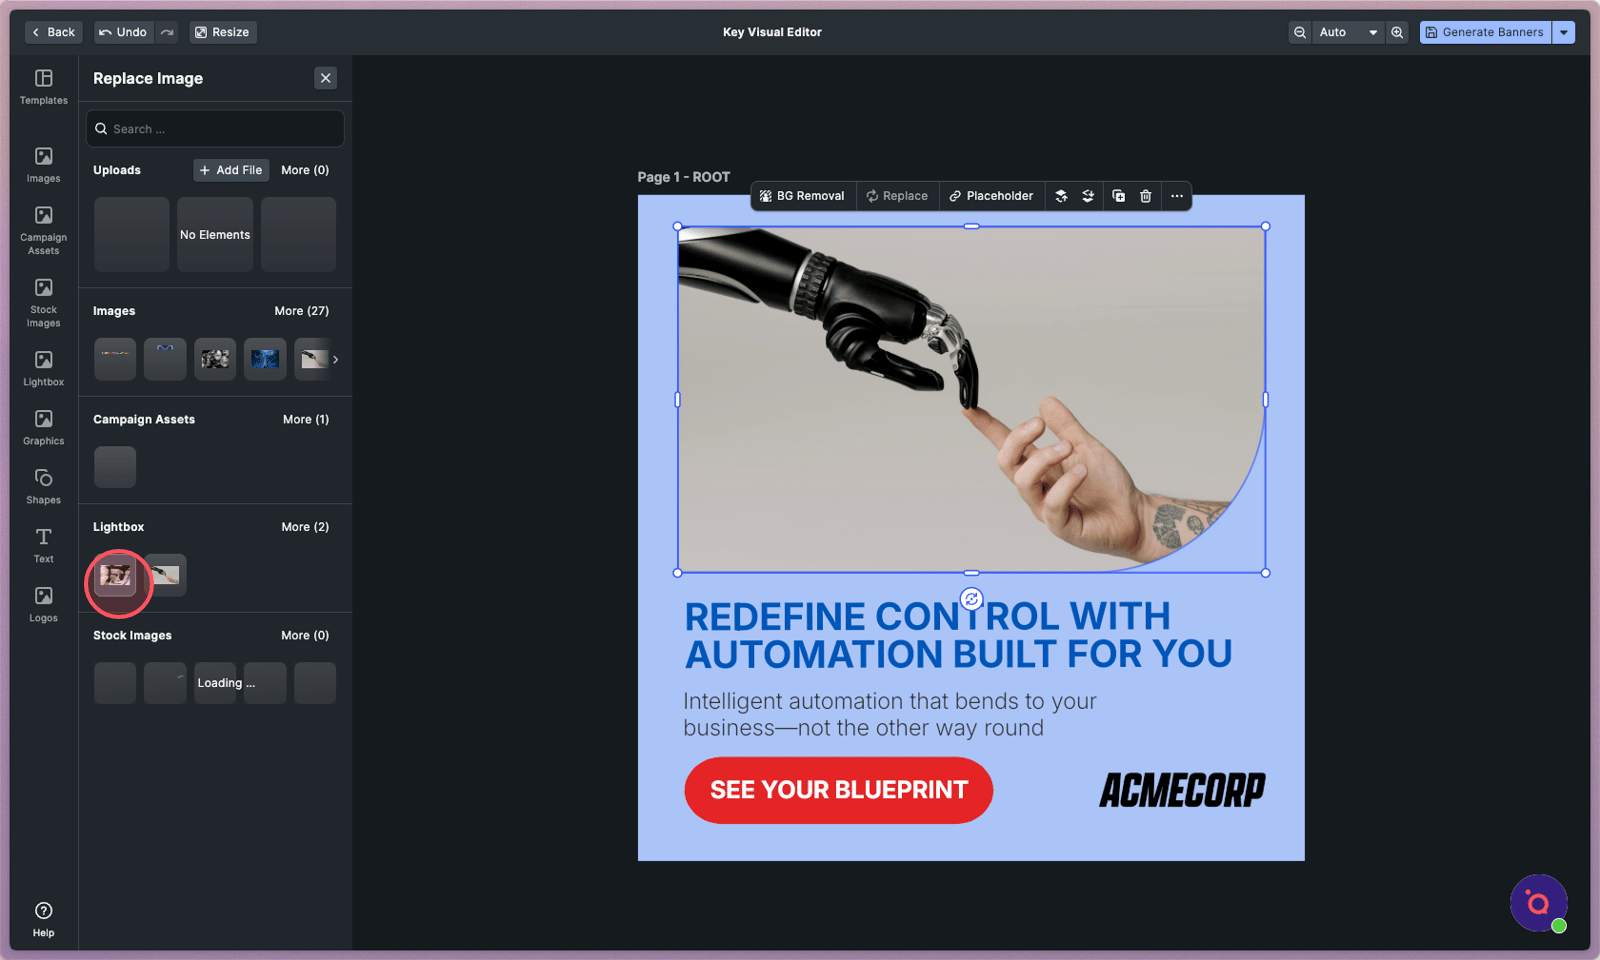Pick the blue fourth Images thumbnail

(265, 359)
